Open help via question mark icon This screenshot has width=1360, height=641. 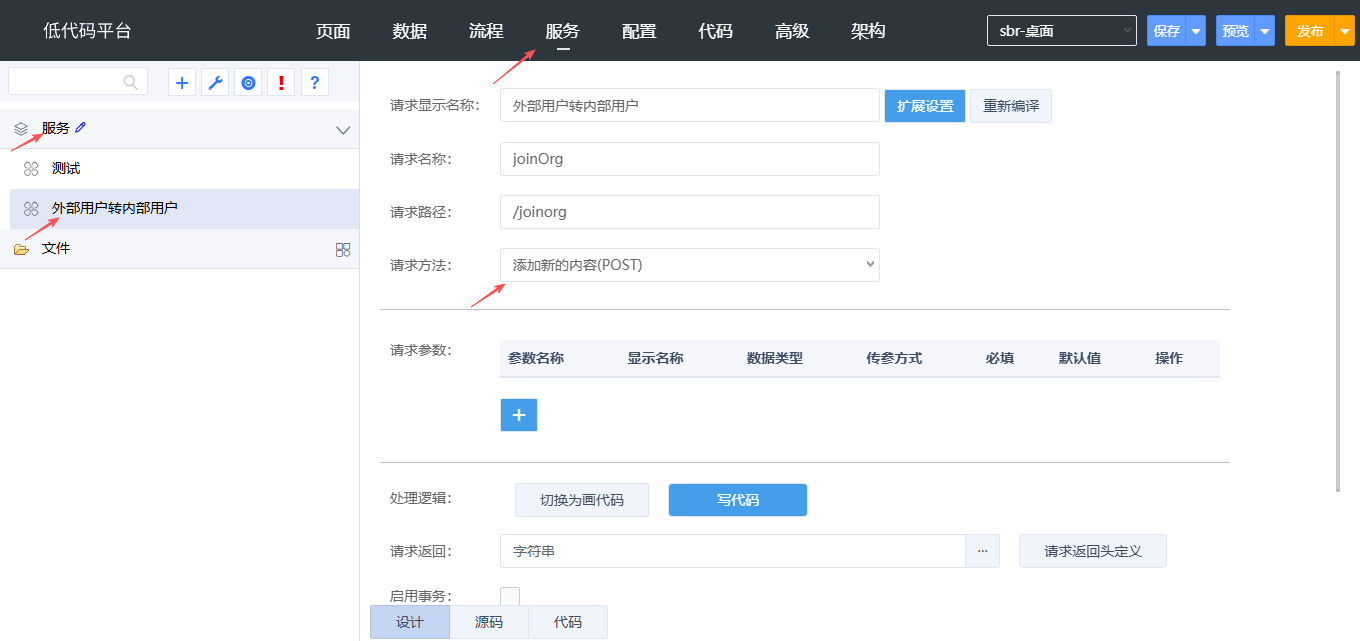[x=314, y=83]
